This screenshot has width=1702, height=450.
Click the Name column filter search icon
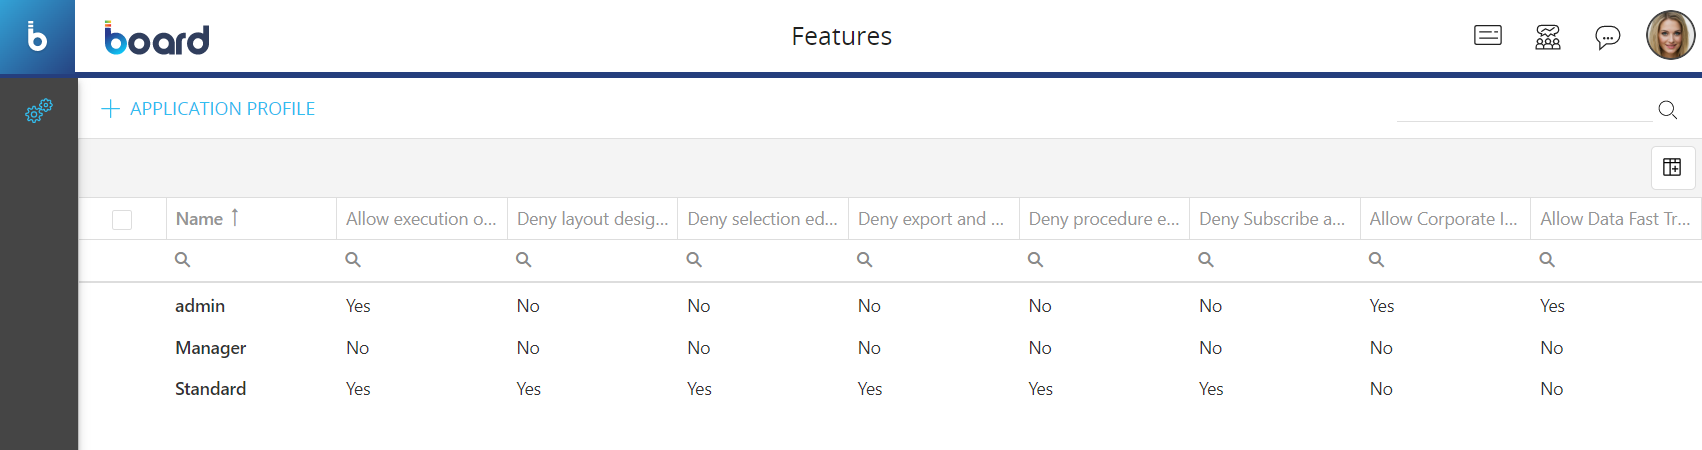click(183, 260)
